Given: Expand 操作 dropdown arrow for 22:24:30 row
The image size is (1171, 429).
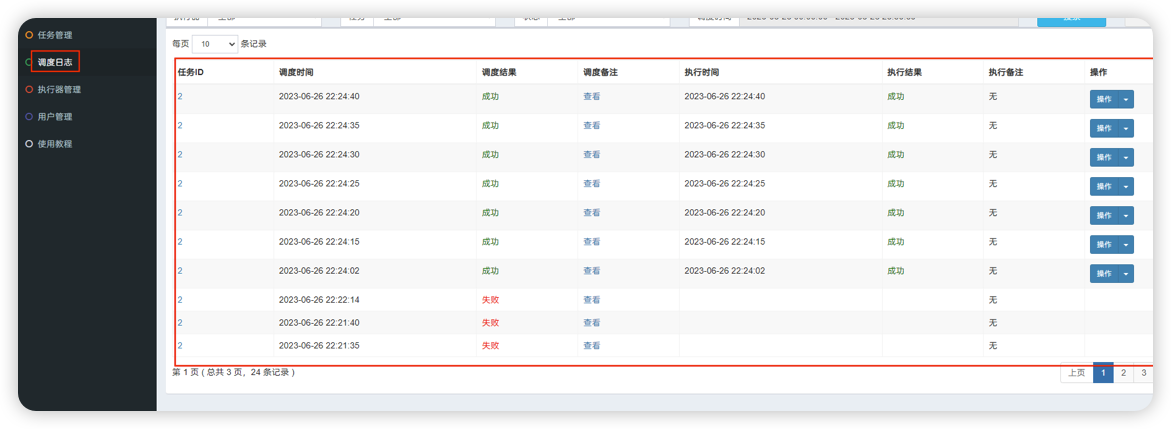Looking at the screenshot, I should 1126,158.
